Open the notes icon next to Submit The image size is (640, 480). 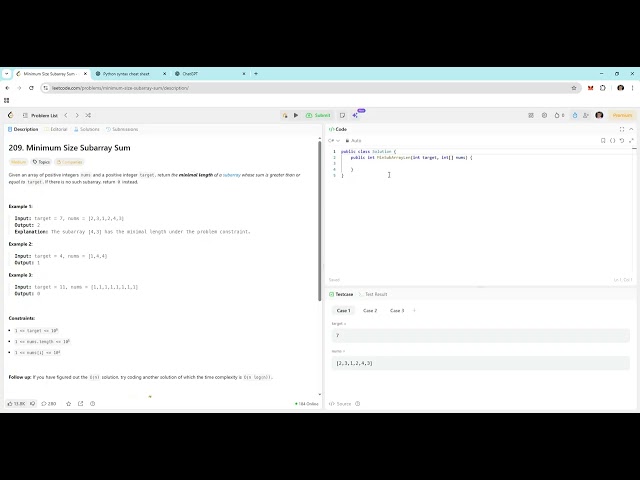click(x=342, y=116)
